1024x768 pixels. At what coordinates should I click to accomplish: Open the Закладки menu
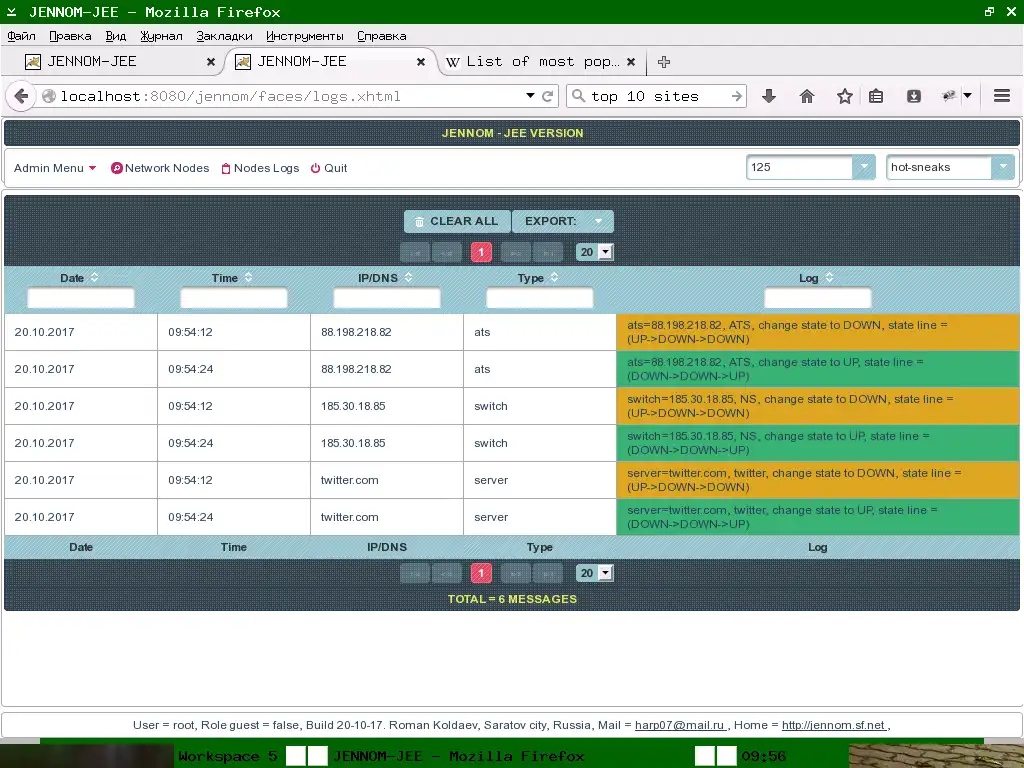click(224, 36)
